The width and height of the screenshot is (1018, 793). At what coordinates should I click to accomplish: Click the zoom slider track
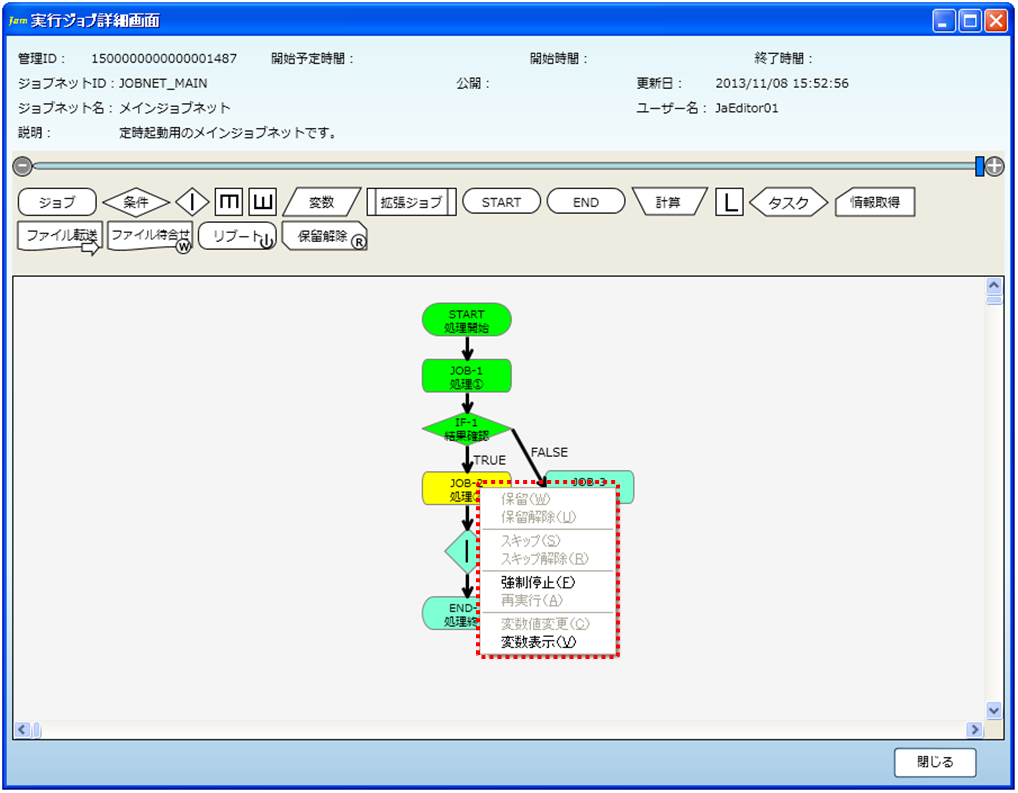(504, 166)
